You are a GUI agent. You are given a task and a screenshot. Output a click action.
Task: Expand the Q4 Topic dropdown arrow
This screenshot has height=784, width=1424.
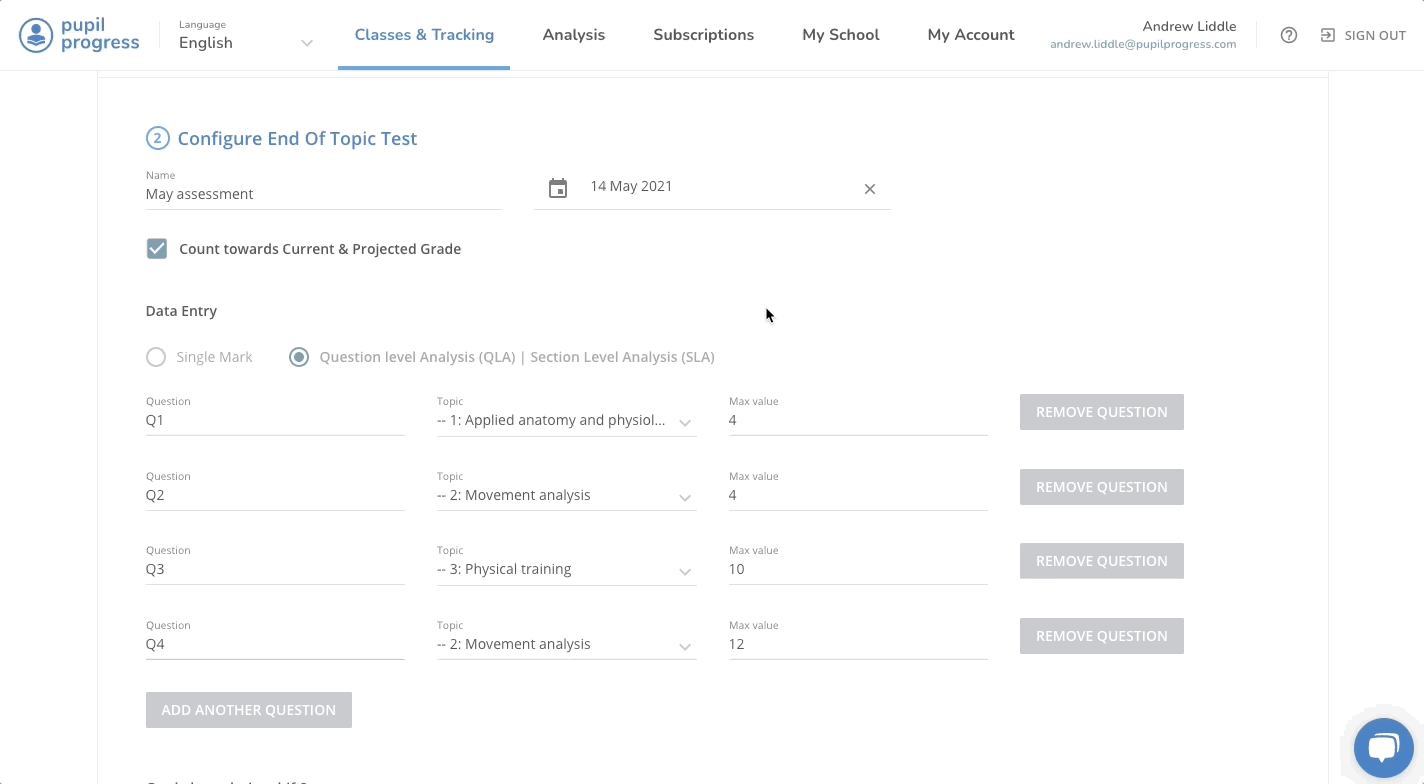[x=685, y=646]
